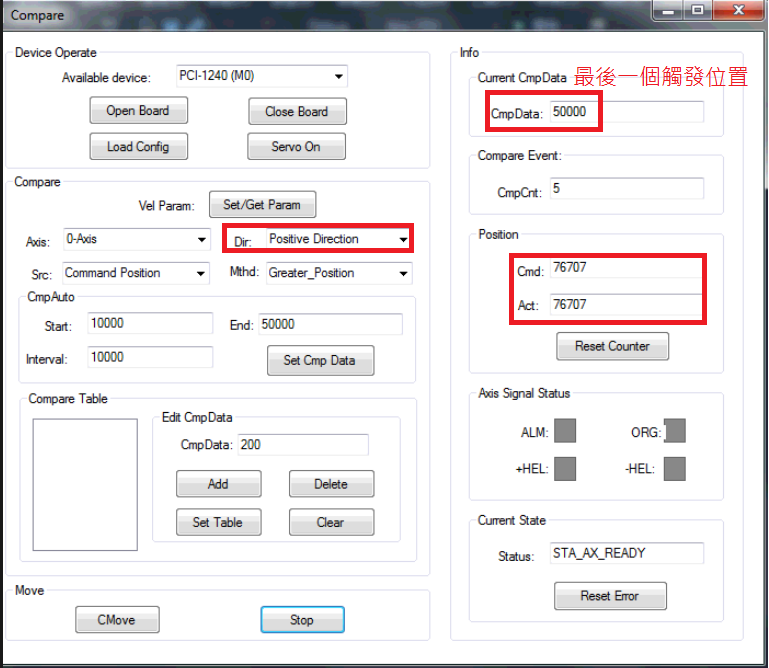Select the Act position field
The image size is (769, 668).
tap(626, 305)
